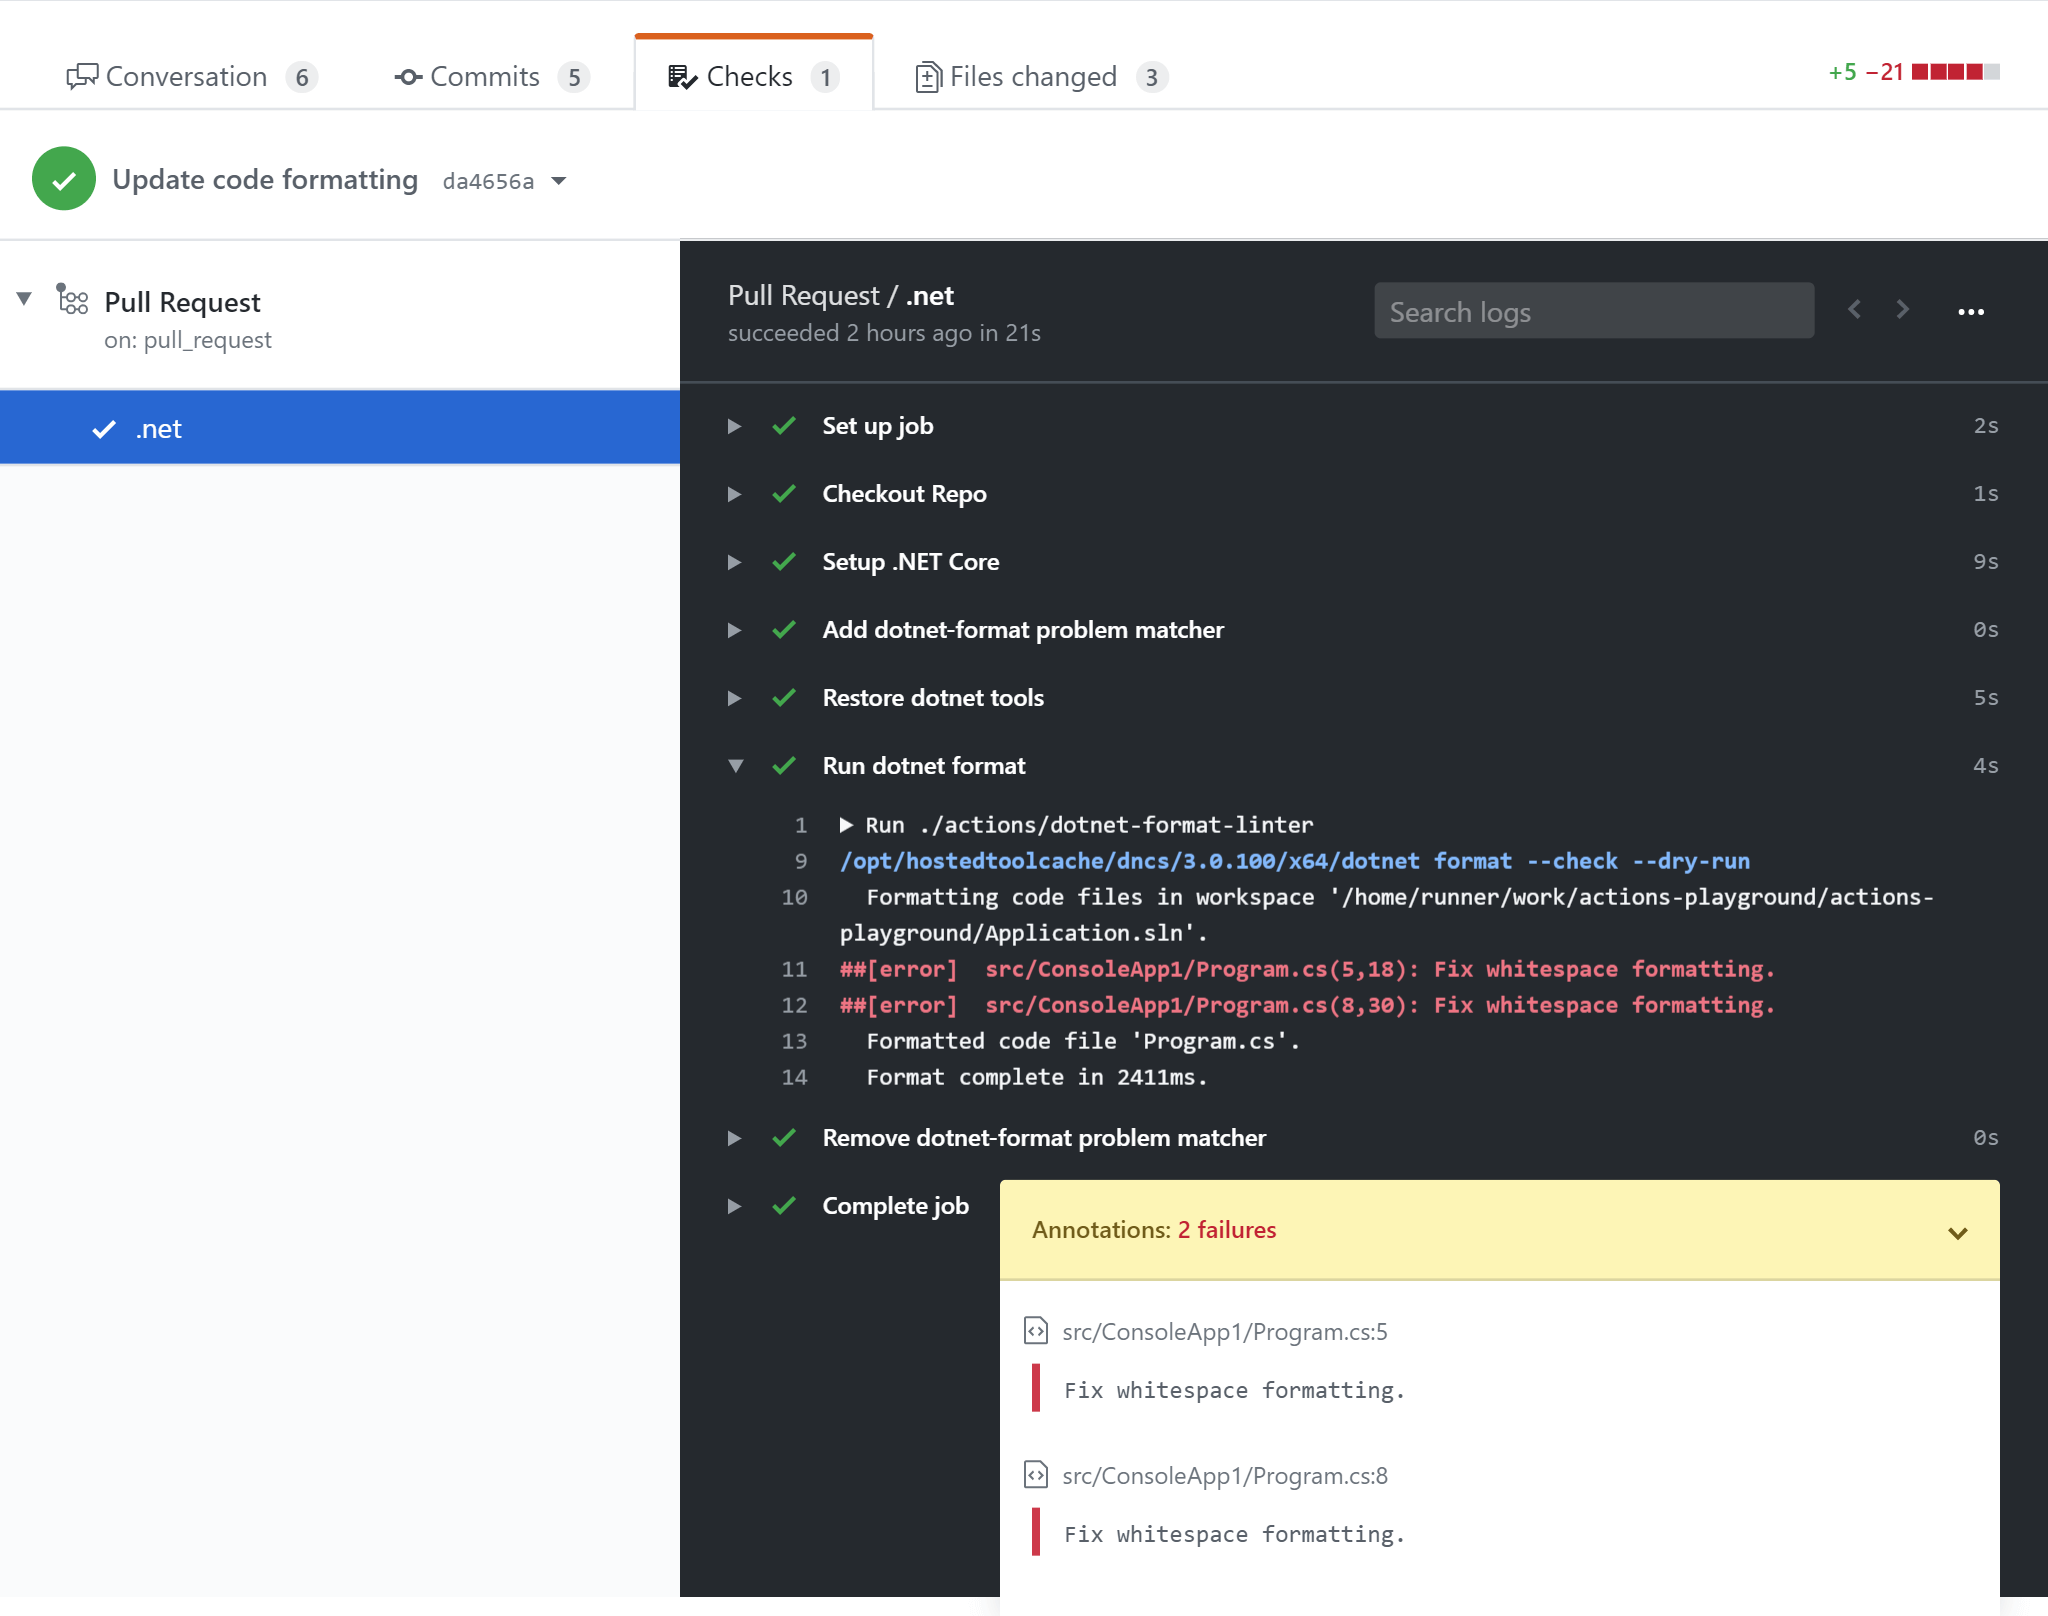This screenshot has width=2048, height=1616.
Task: Toggle Checkout Repo step visibility
Action: [x=733, y=492]
